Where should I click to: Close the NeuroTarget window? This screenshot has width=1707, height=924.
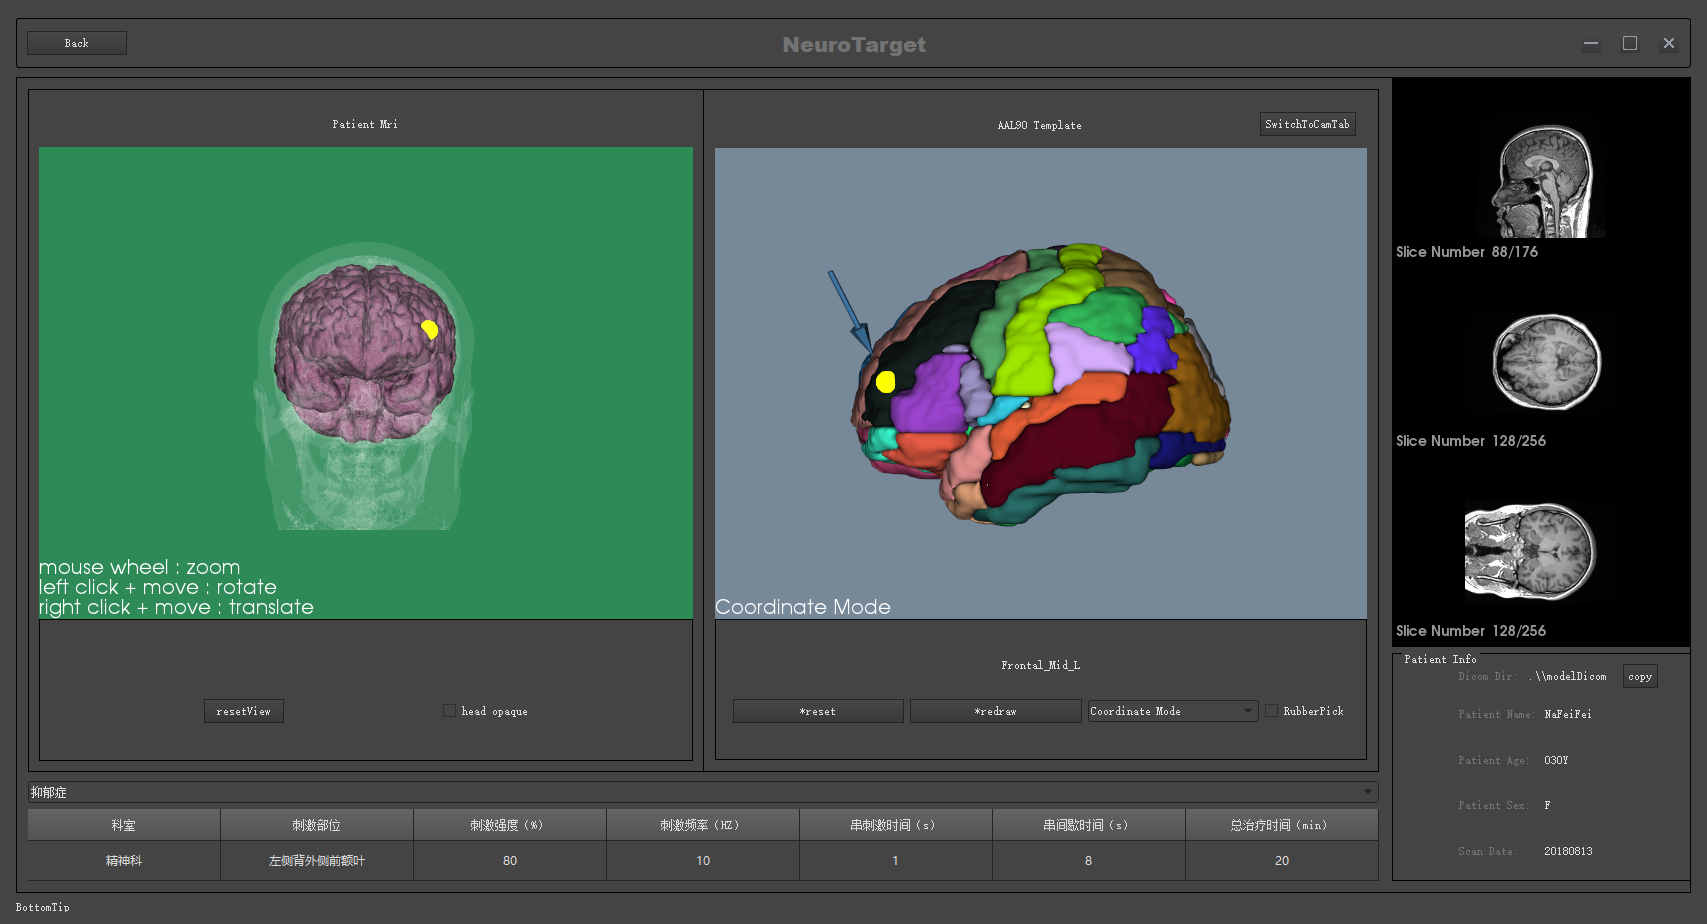tap(1669, 43)
